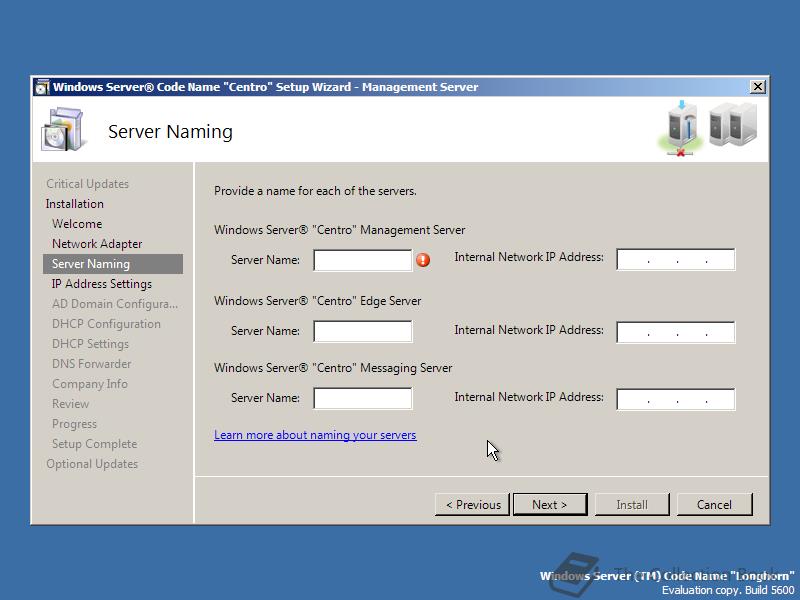
Task: Focus the Messaging Server Name field
Action: pyautogui.click(x=363, y=398)
